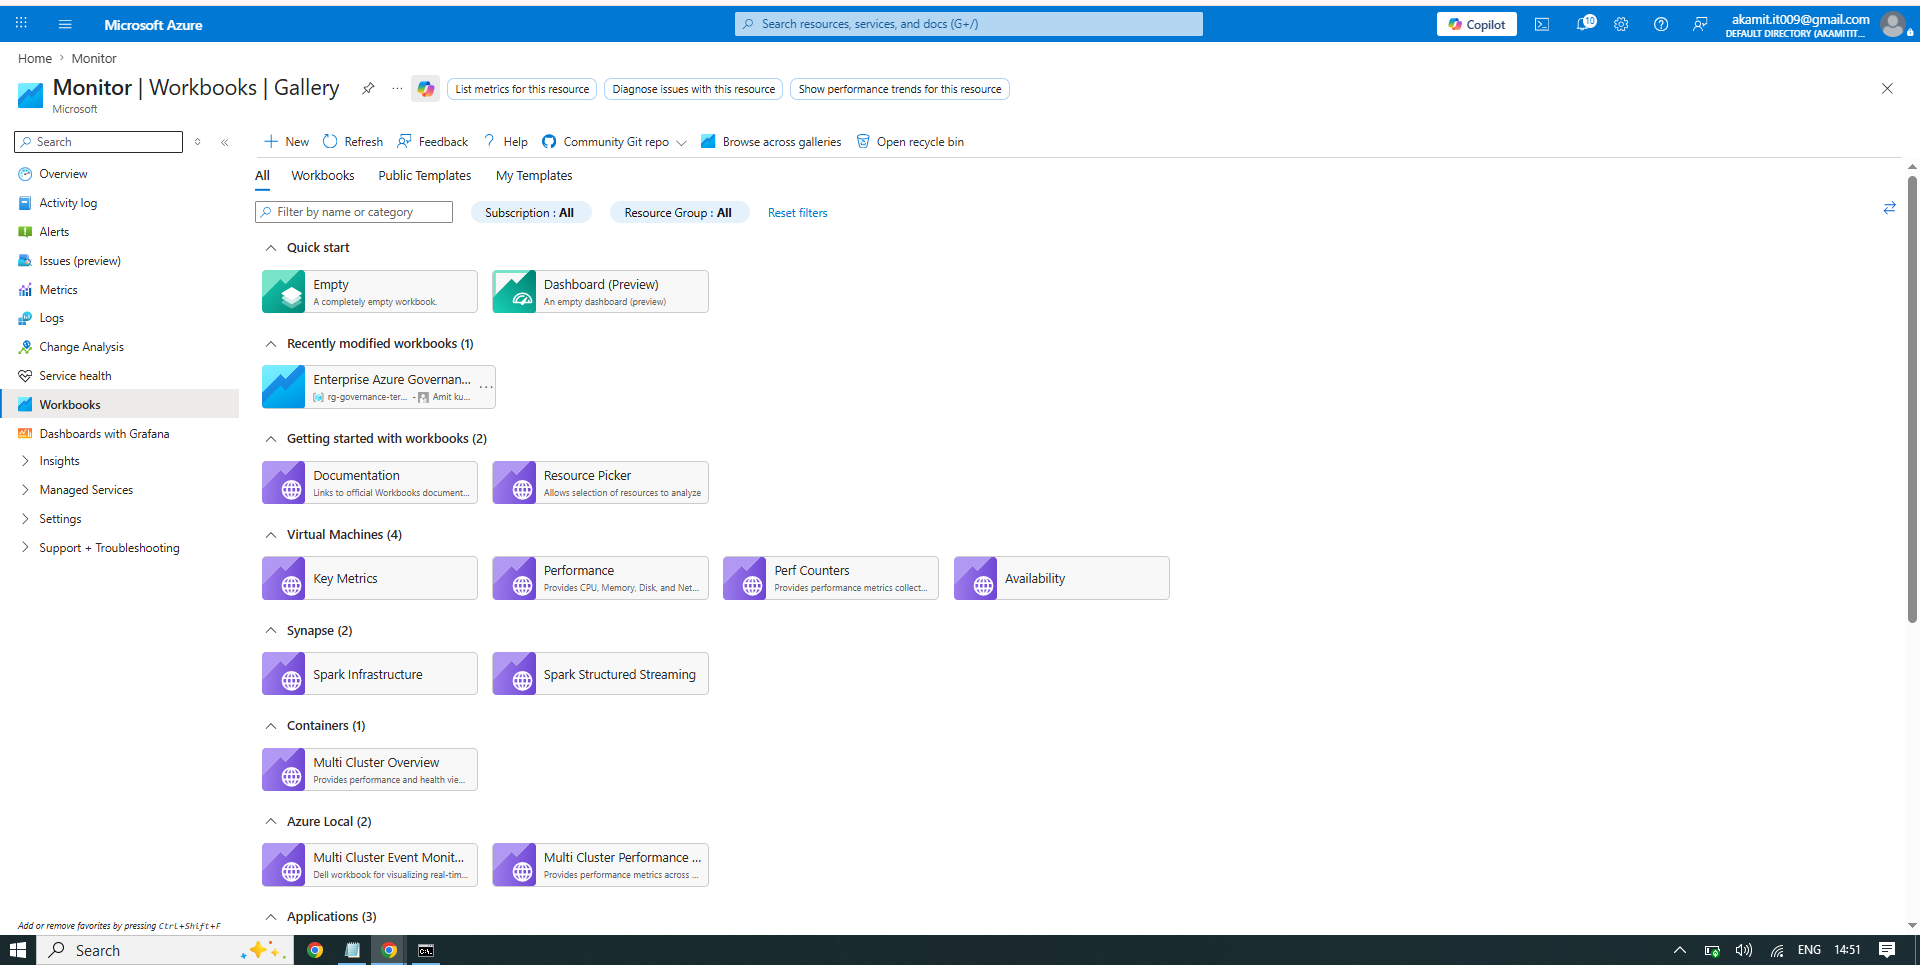This screenshot has width=1920, height=965.
Task: Click List metrics for this resource
Action: coord(522,89)
